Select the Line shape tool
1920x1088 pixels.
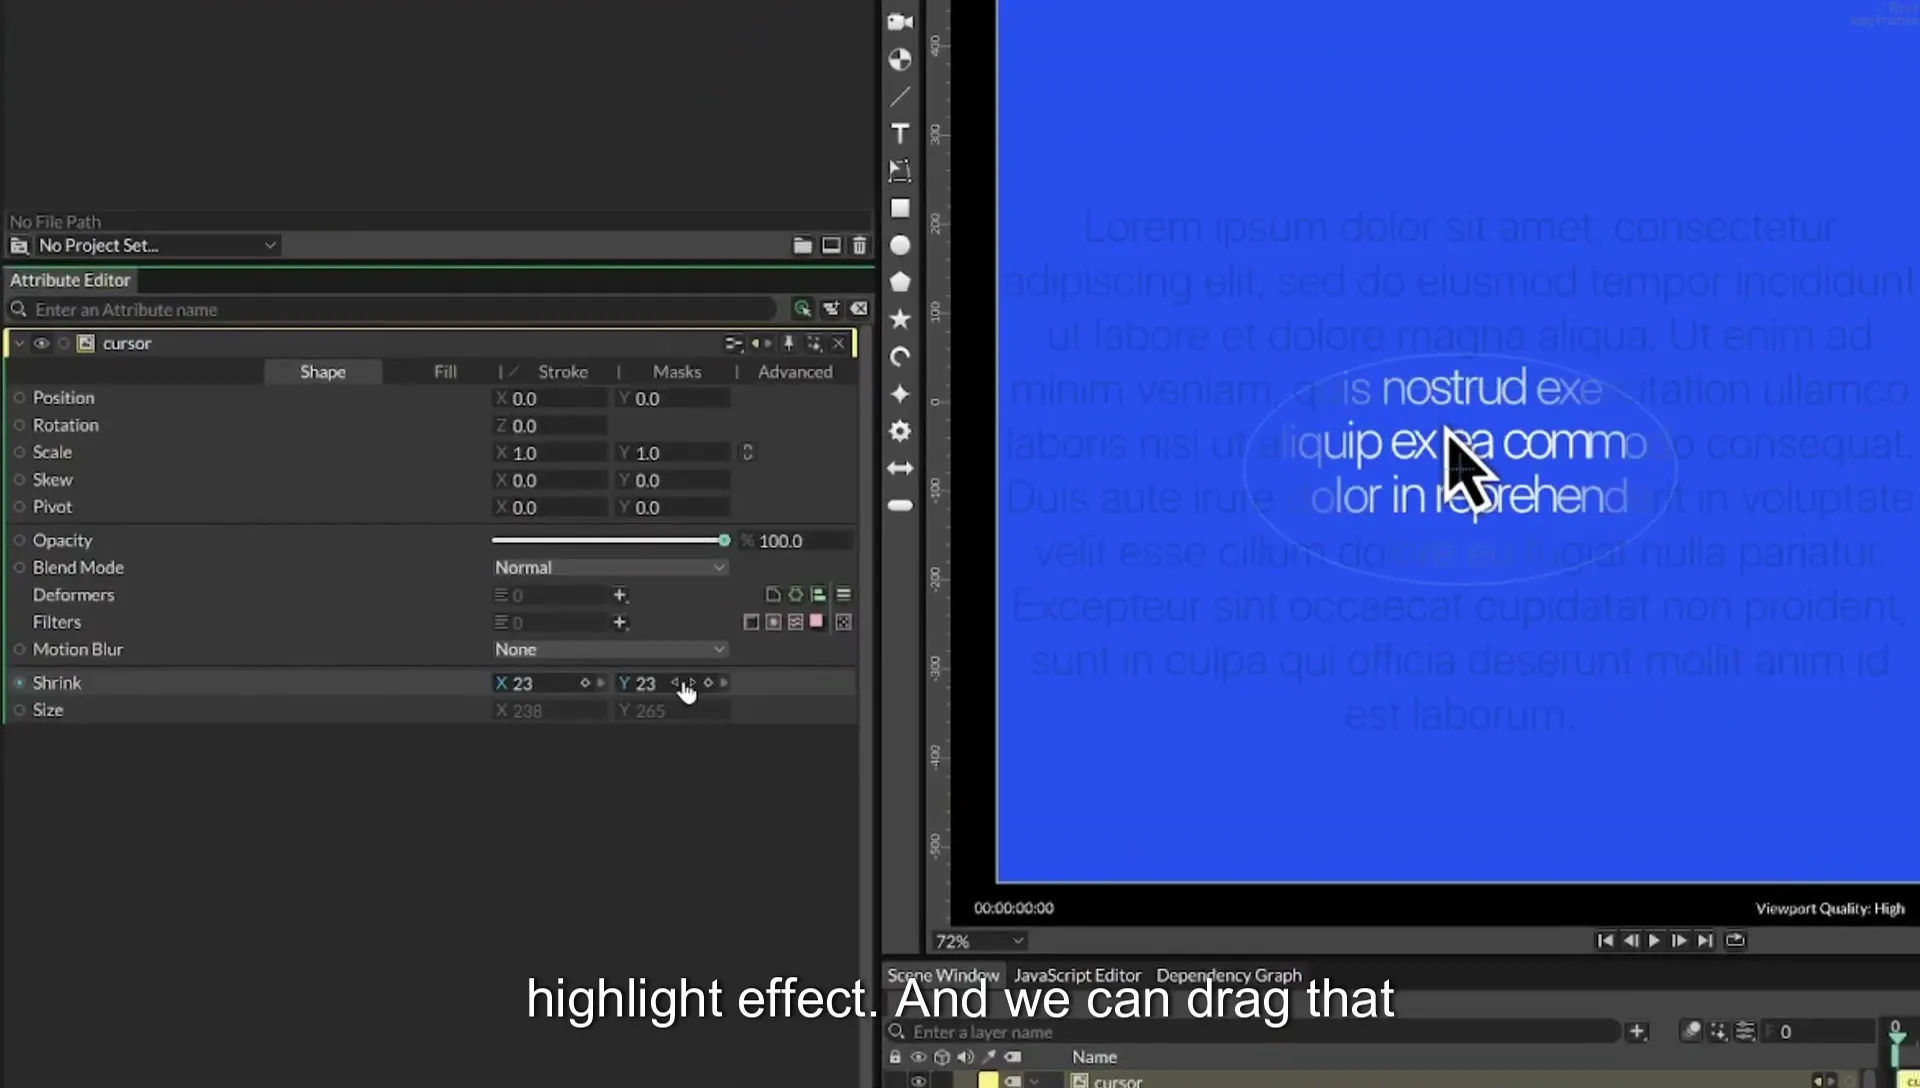point(900,96)
